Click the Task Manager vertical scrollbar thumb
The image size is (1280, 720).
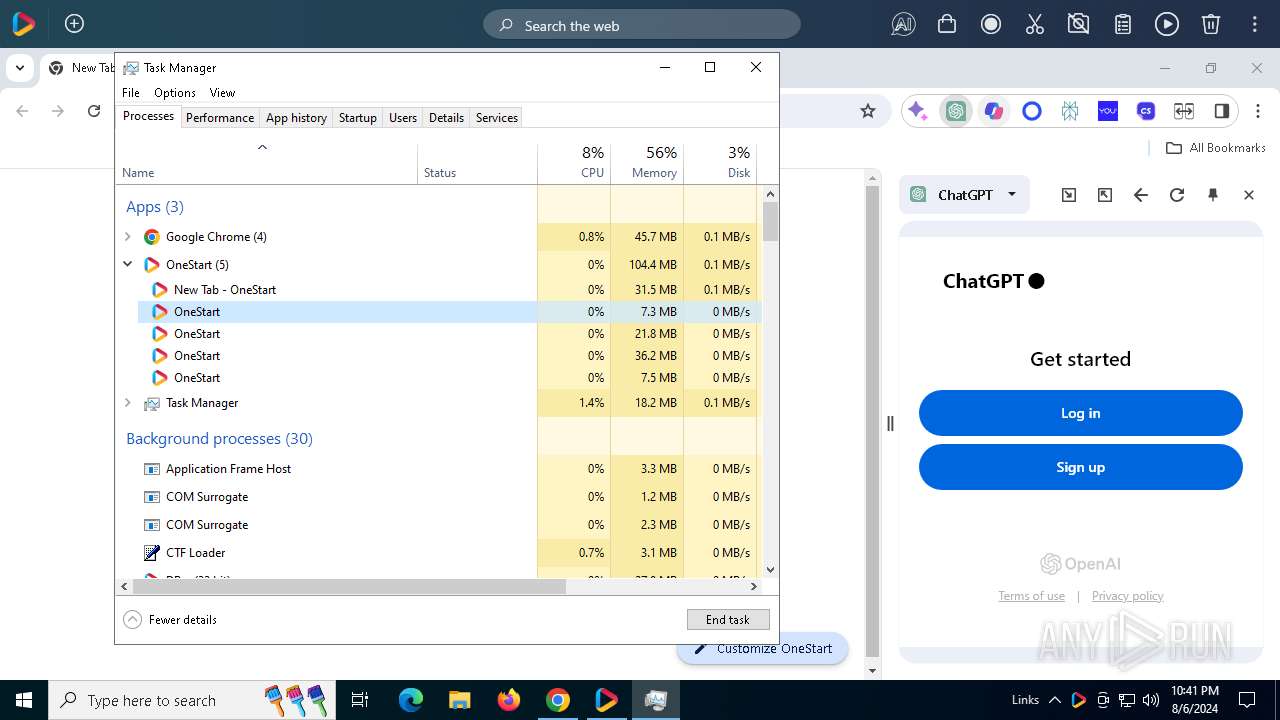pos(770,221)
